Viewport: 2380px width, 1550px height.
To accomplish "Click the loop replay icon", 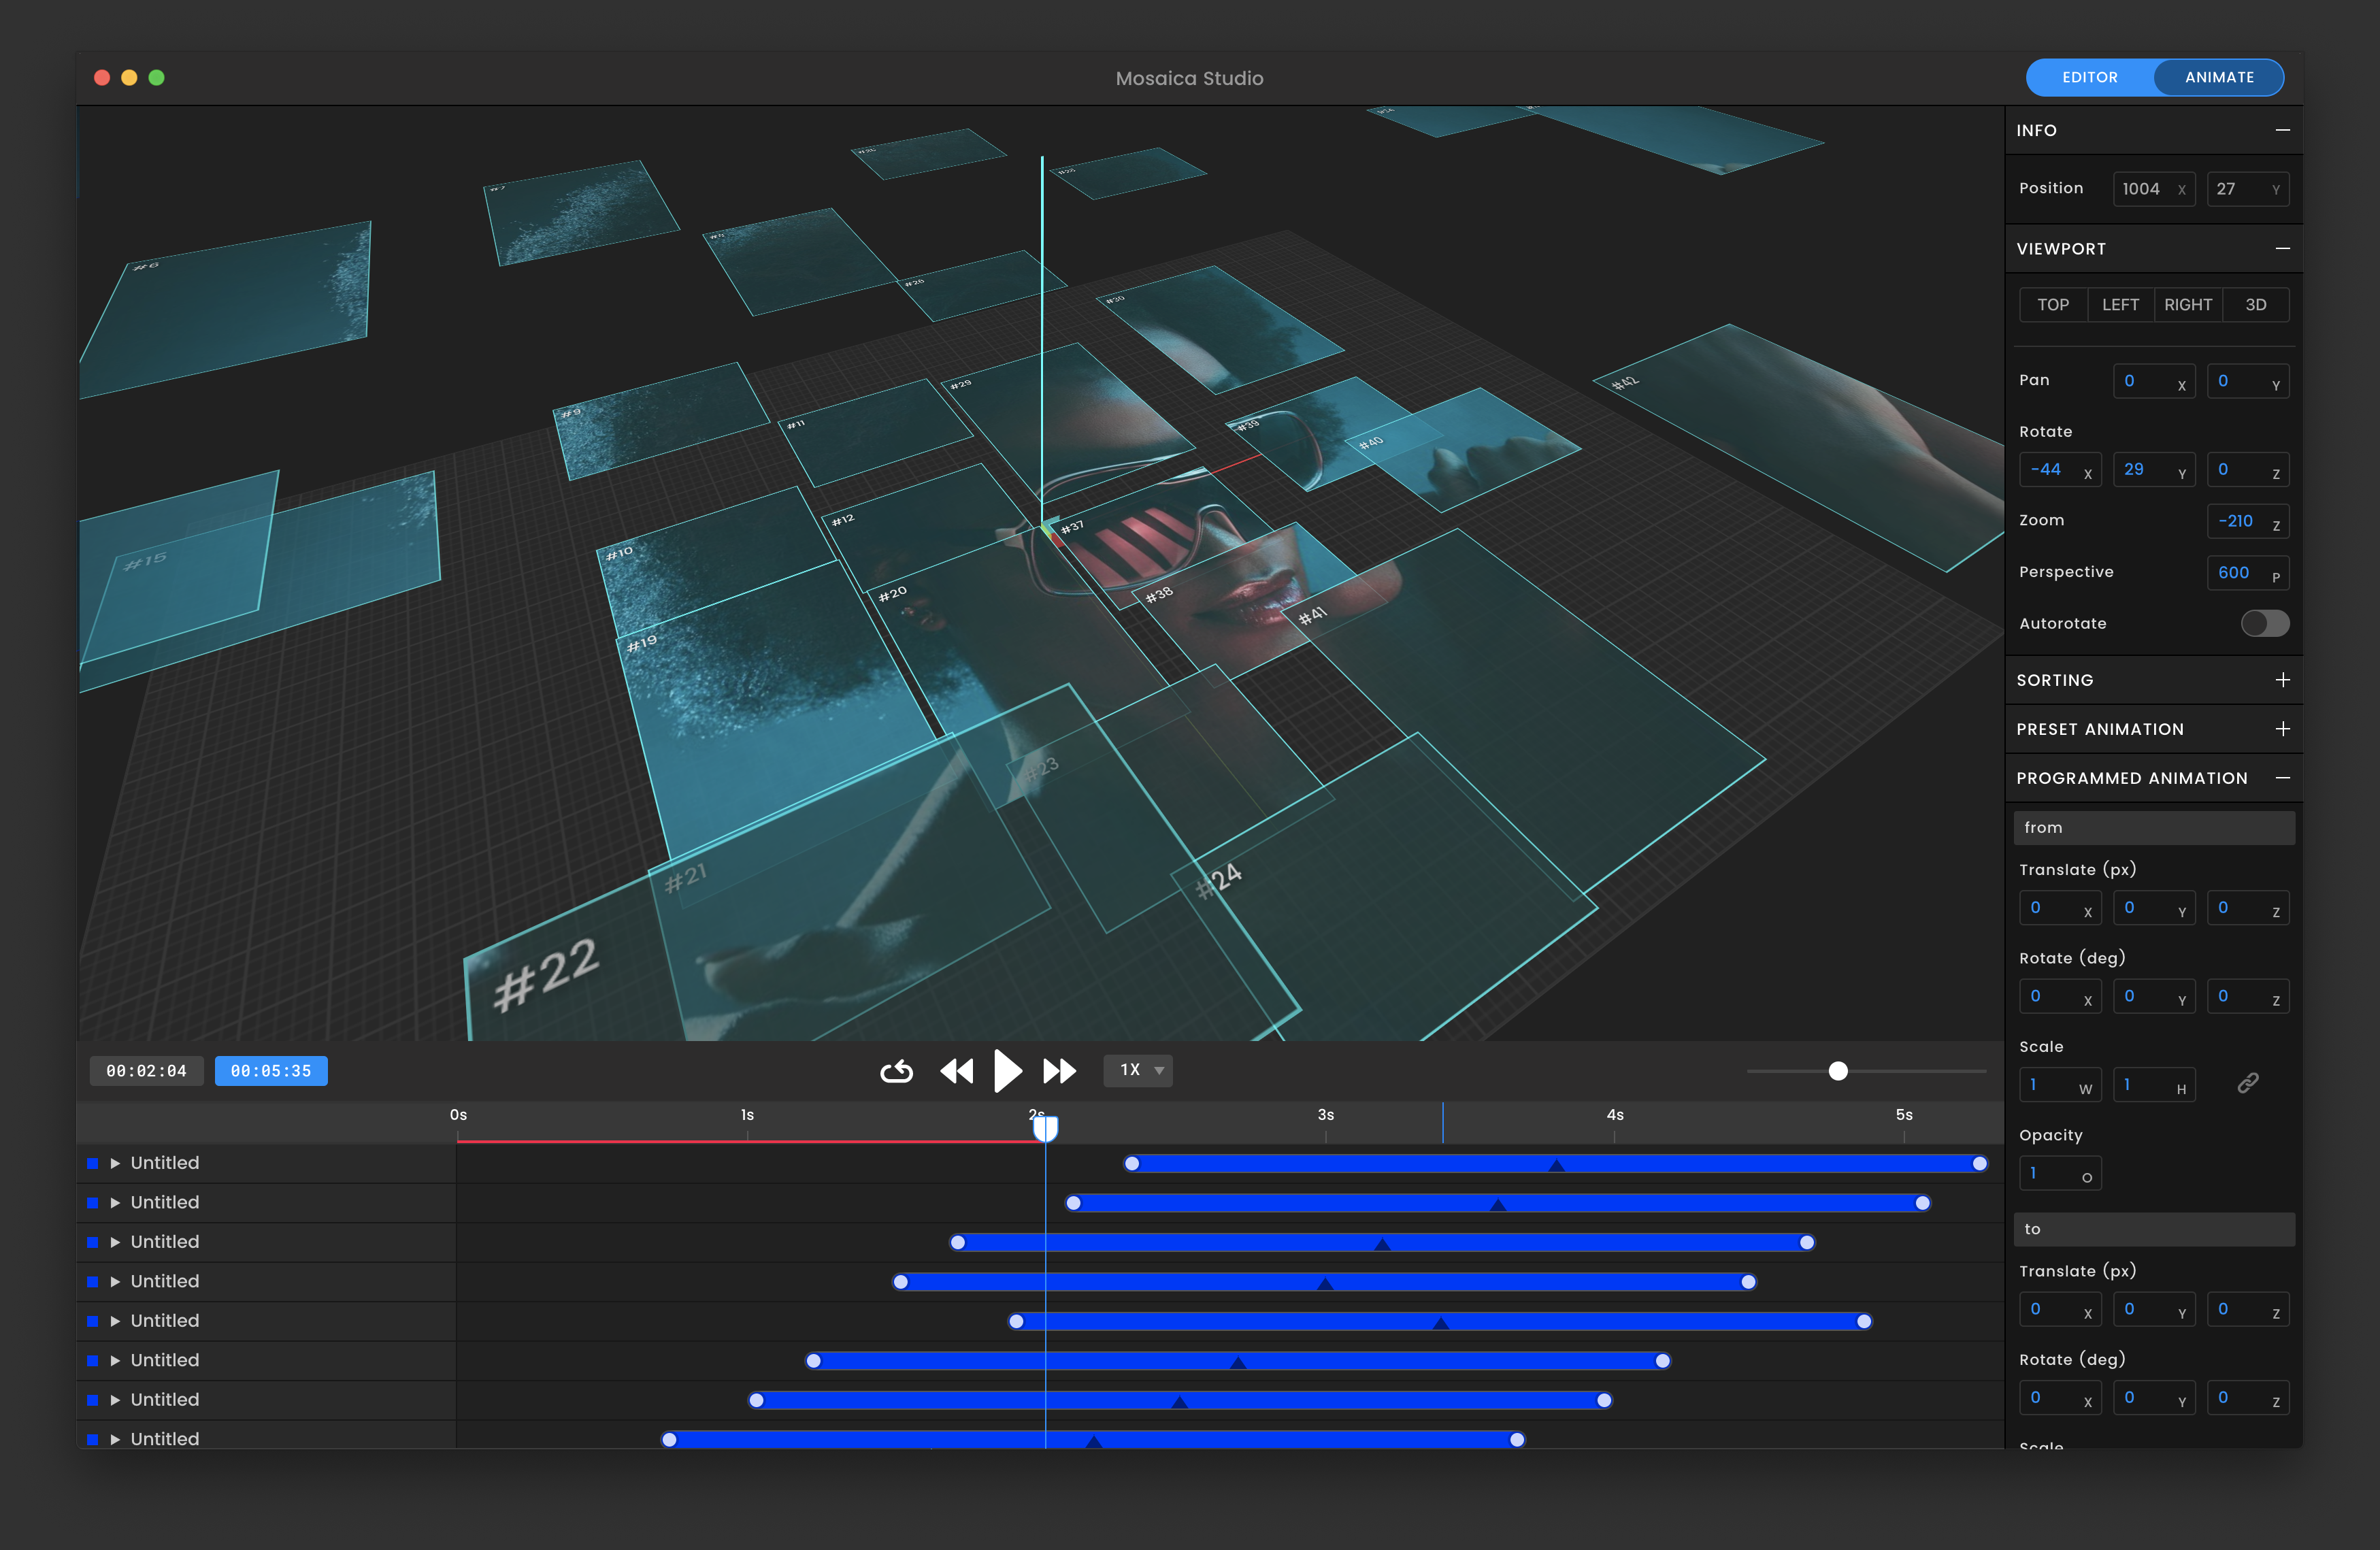I will tap(896, 1071).
